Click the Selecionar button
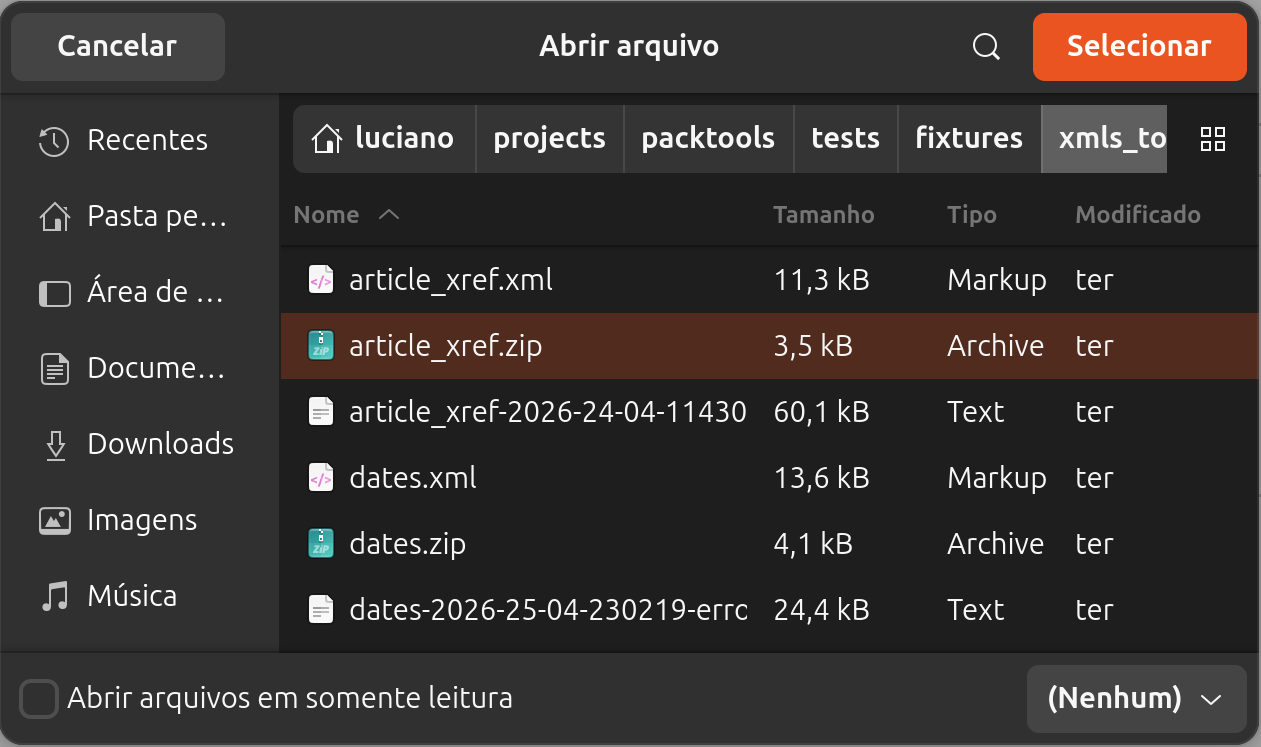The height and width of the screenshot is (747, 1261). 1139,47
